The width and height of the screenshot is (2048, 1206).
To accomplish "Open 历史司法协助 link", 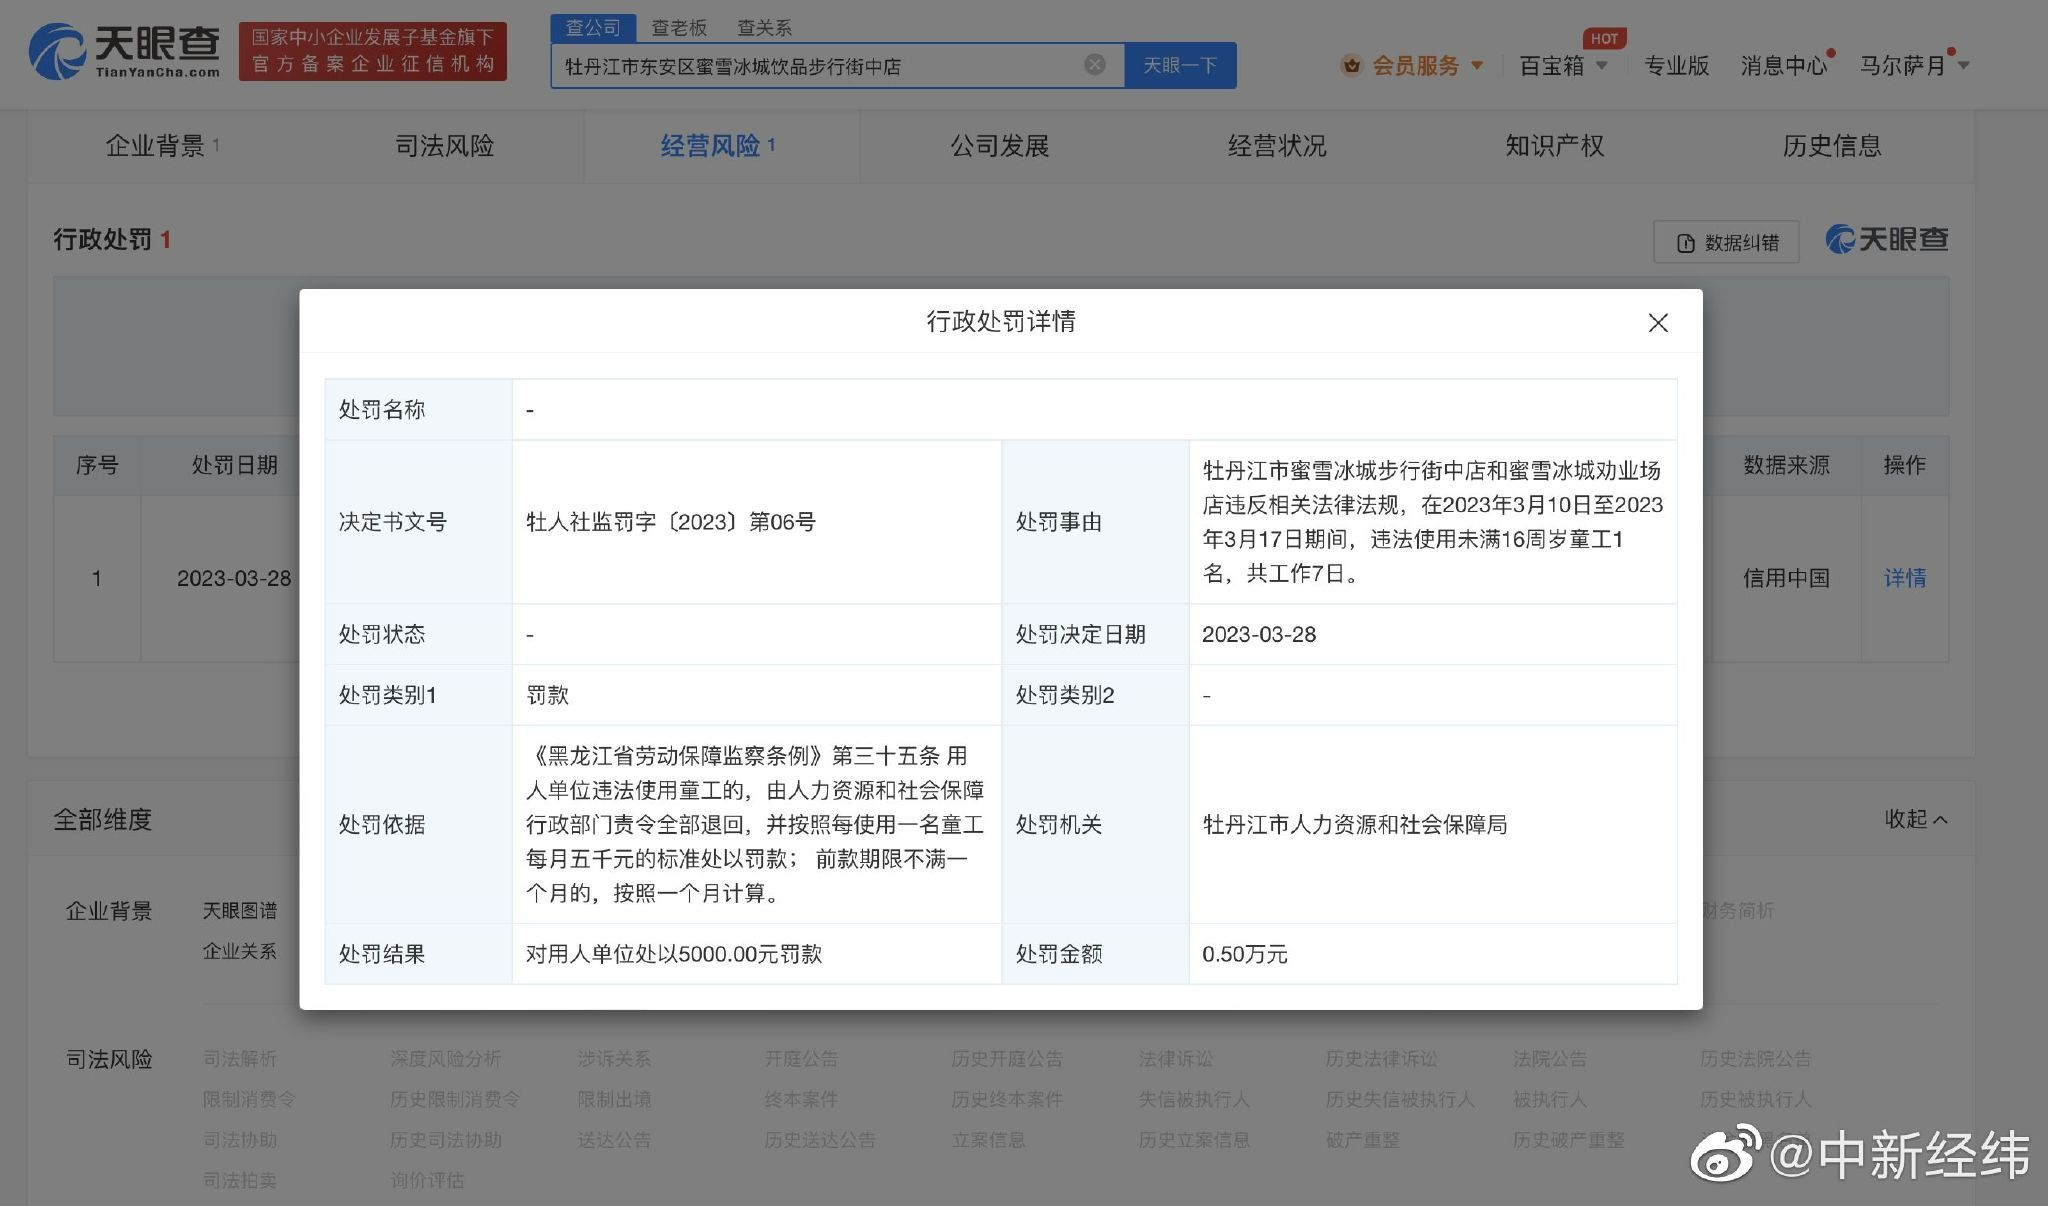I will [x=446, y=1140].
